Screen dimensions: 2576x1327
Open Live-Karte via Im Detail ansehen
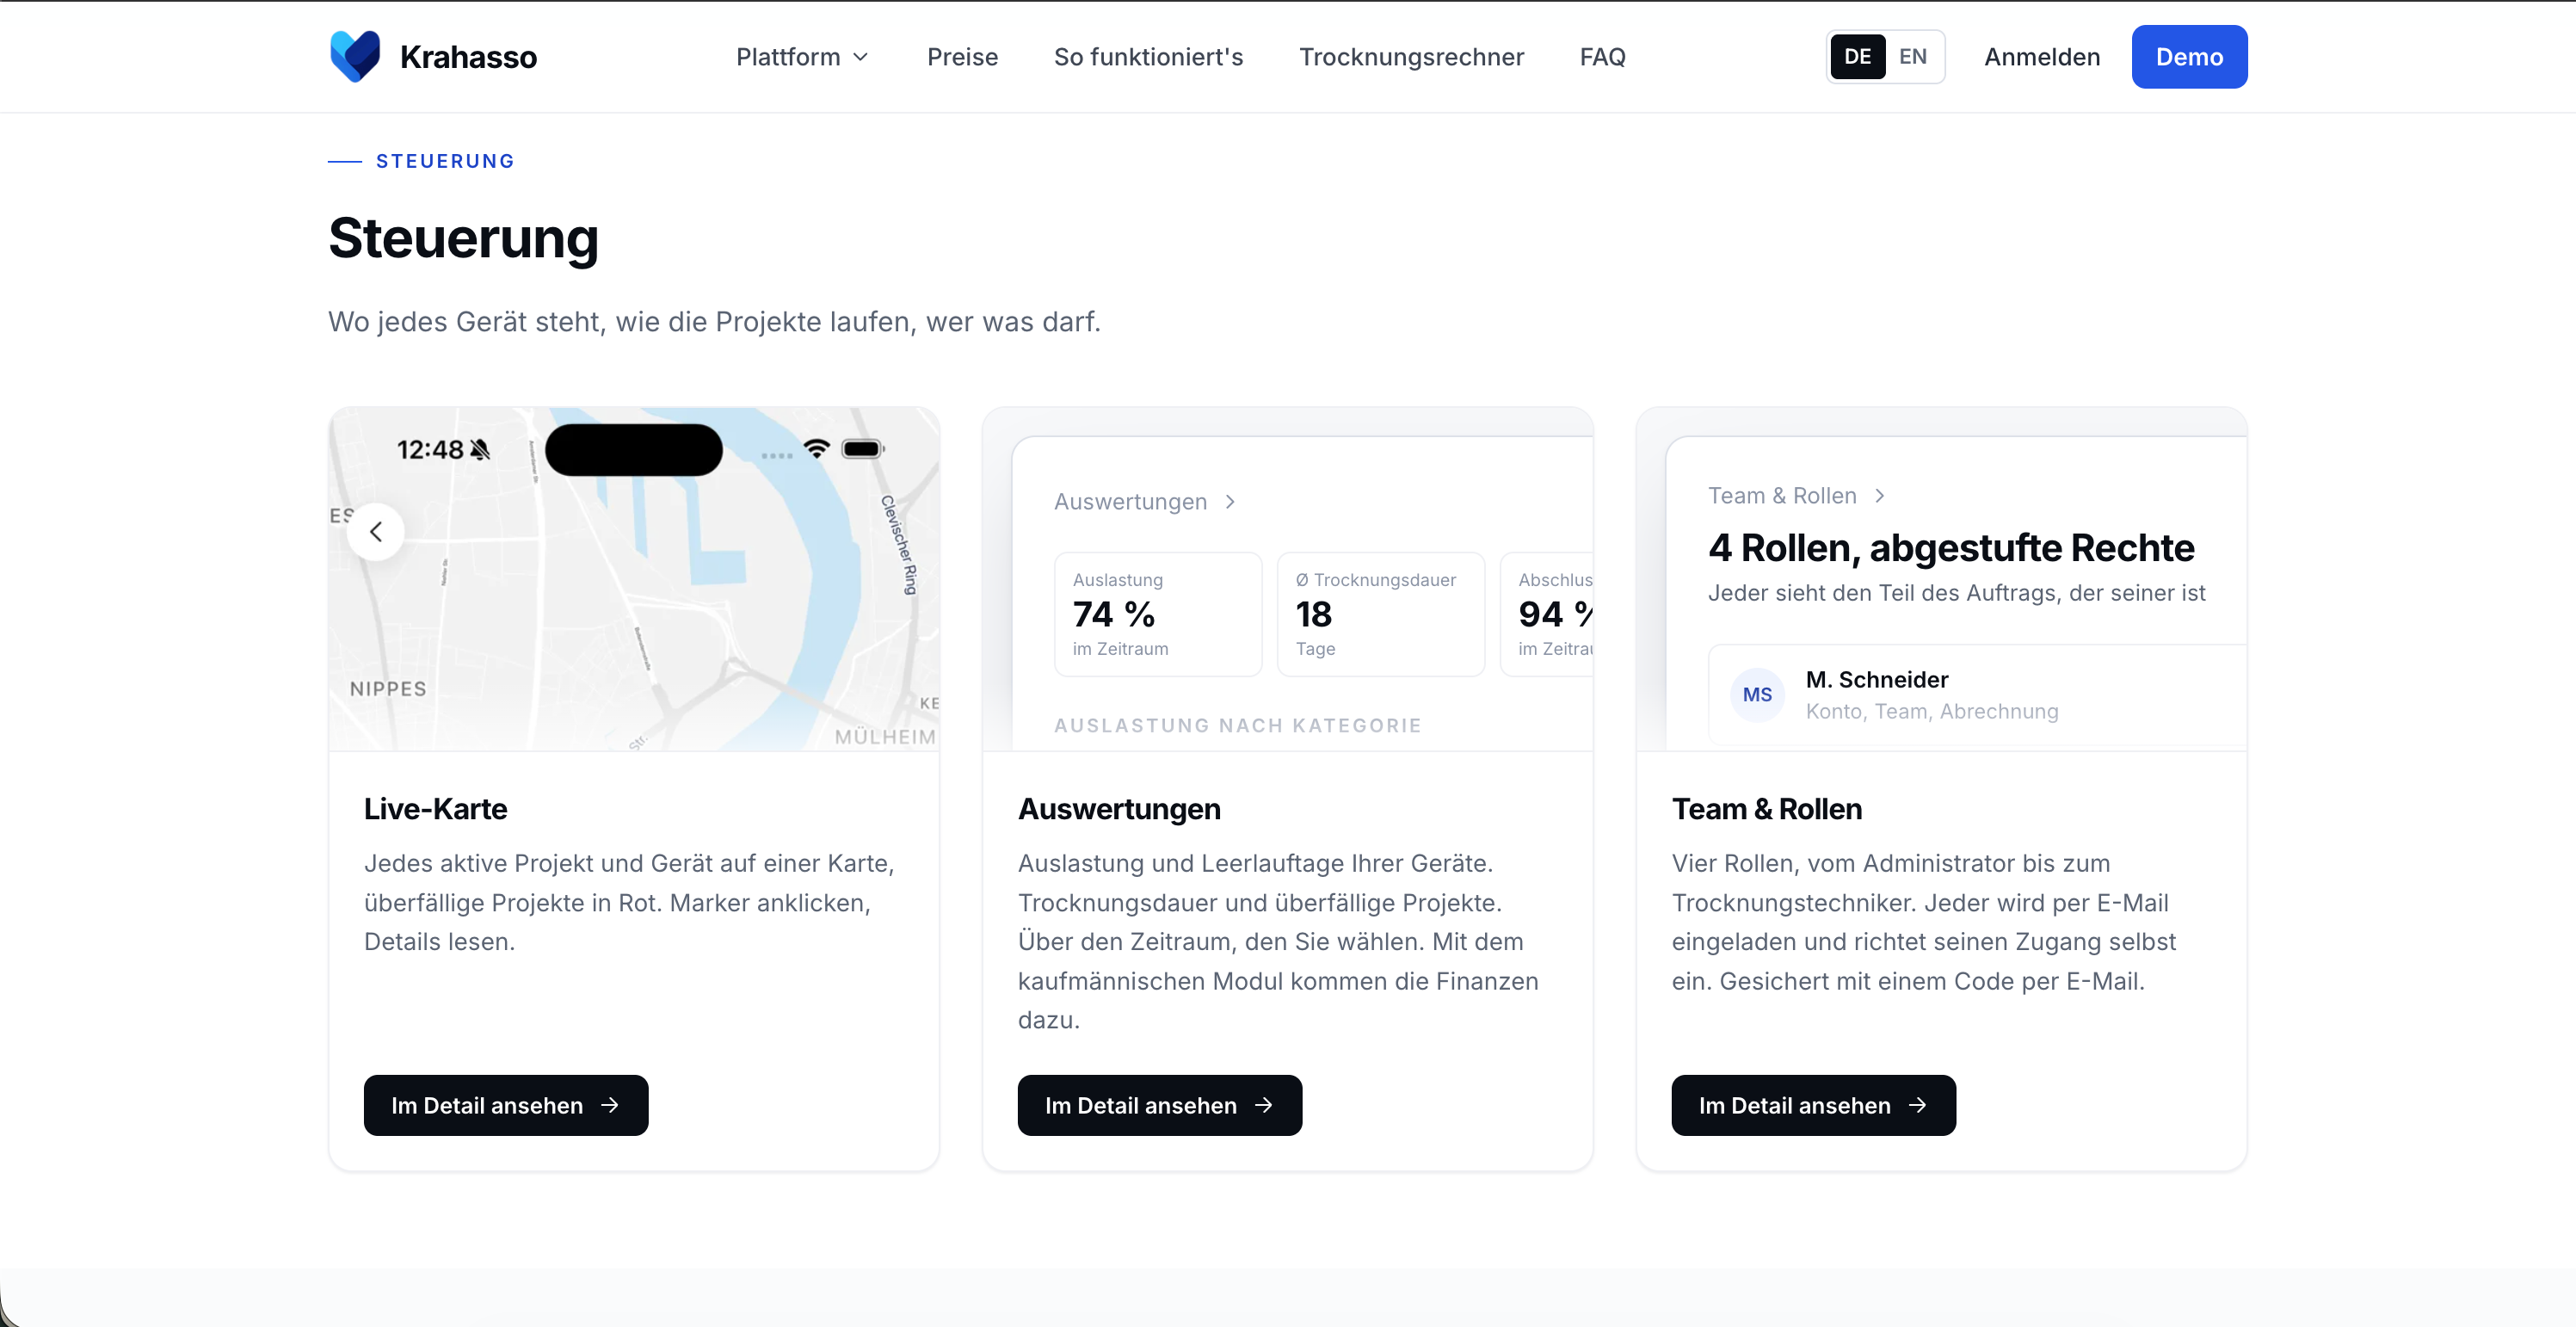coord(505,1104)
